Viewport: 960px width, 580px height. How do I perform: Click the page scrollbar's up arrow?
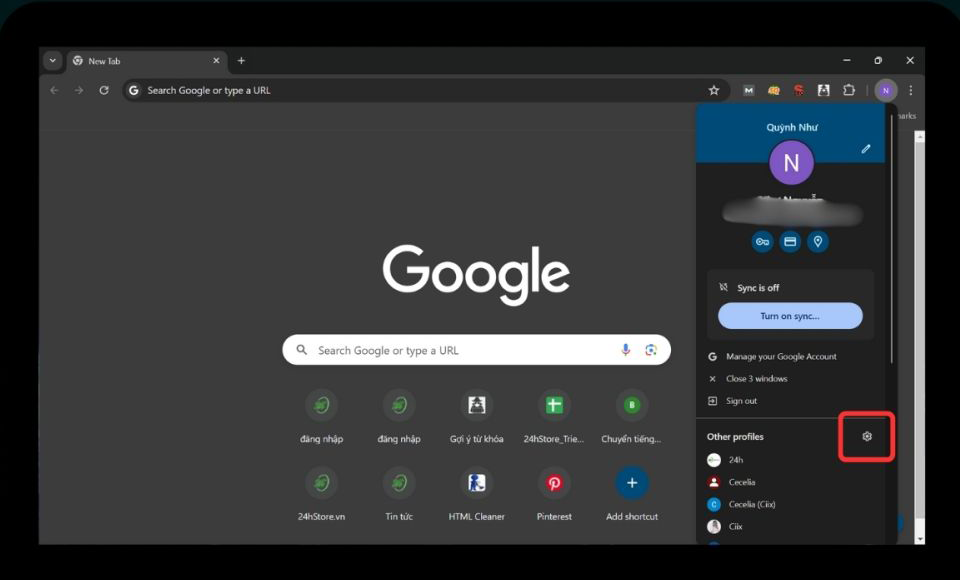tap(920, 137)
